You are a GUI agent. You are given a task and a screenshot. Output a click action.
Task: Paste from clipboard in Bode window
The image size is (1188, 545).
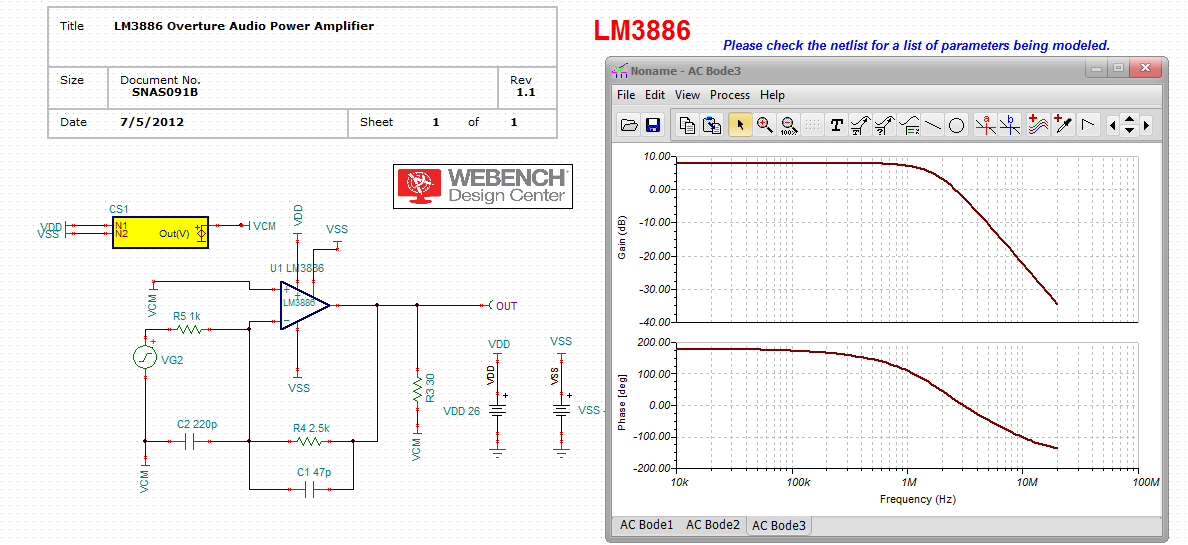click(711, 125)
